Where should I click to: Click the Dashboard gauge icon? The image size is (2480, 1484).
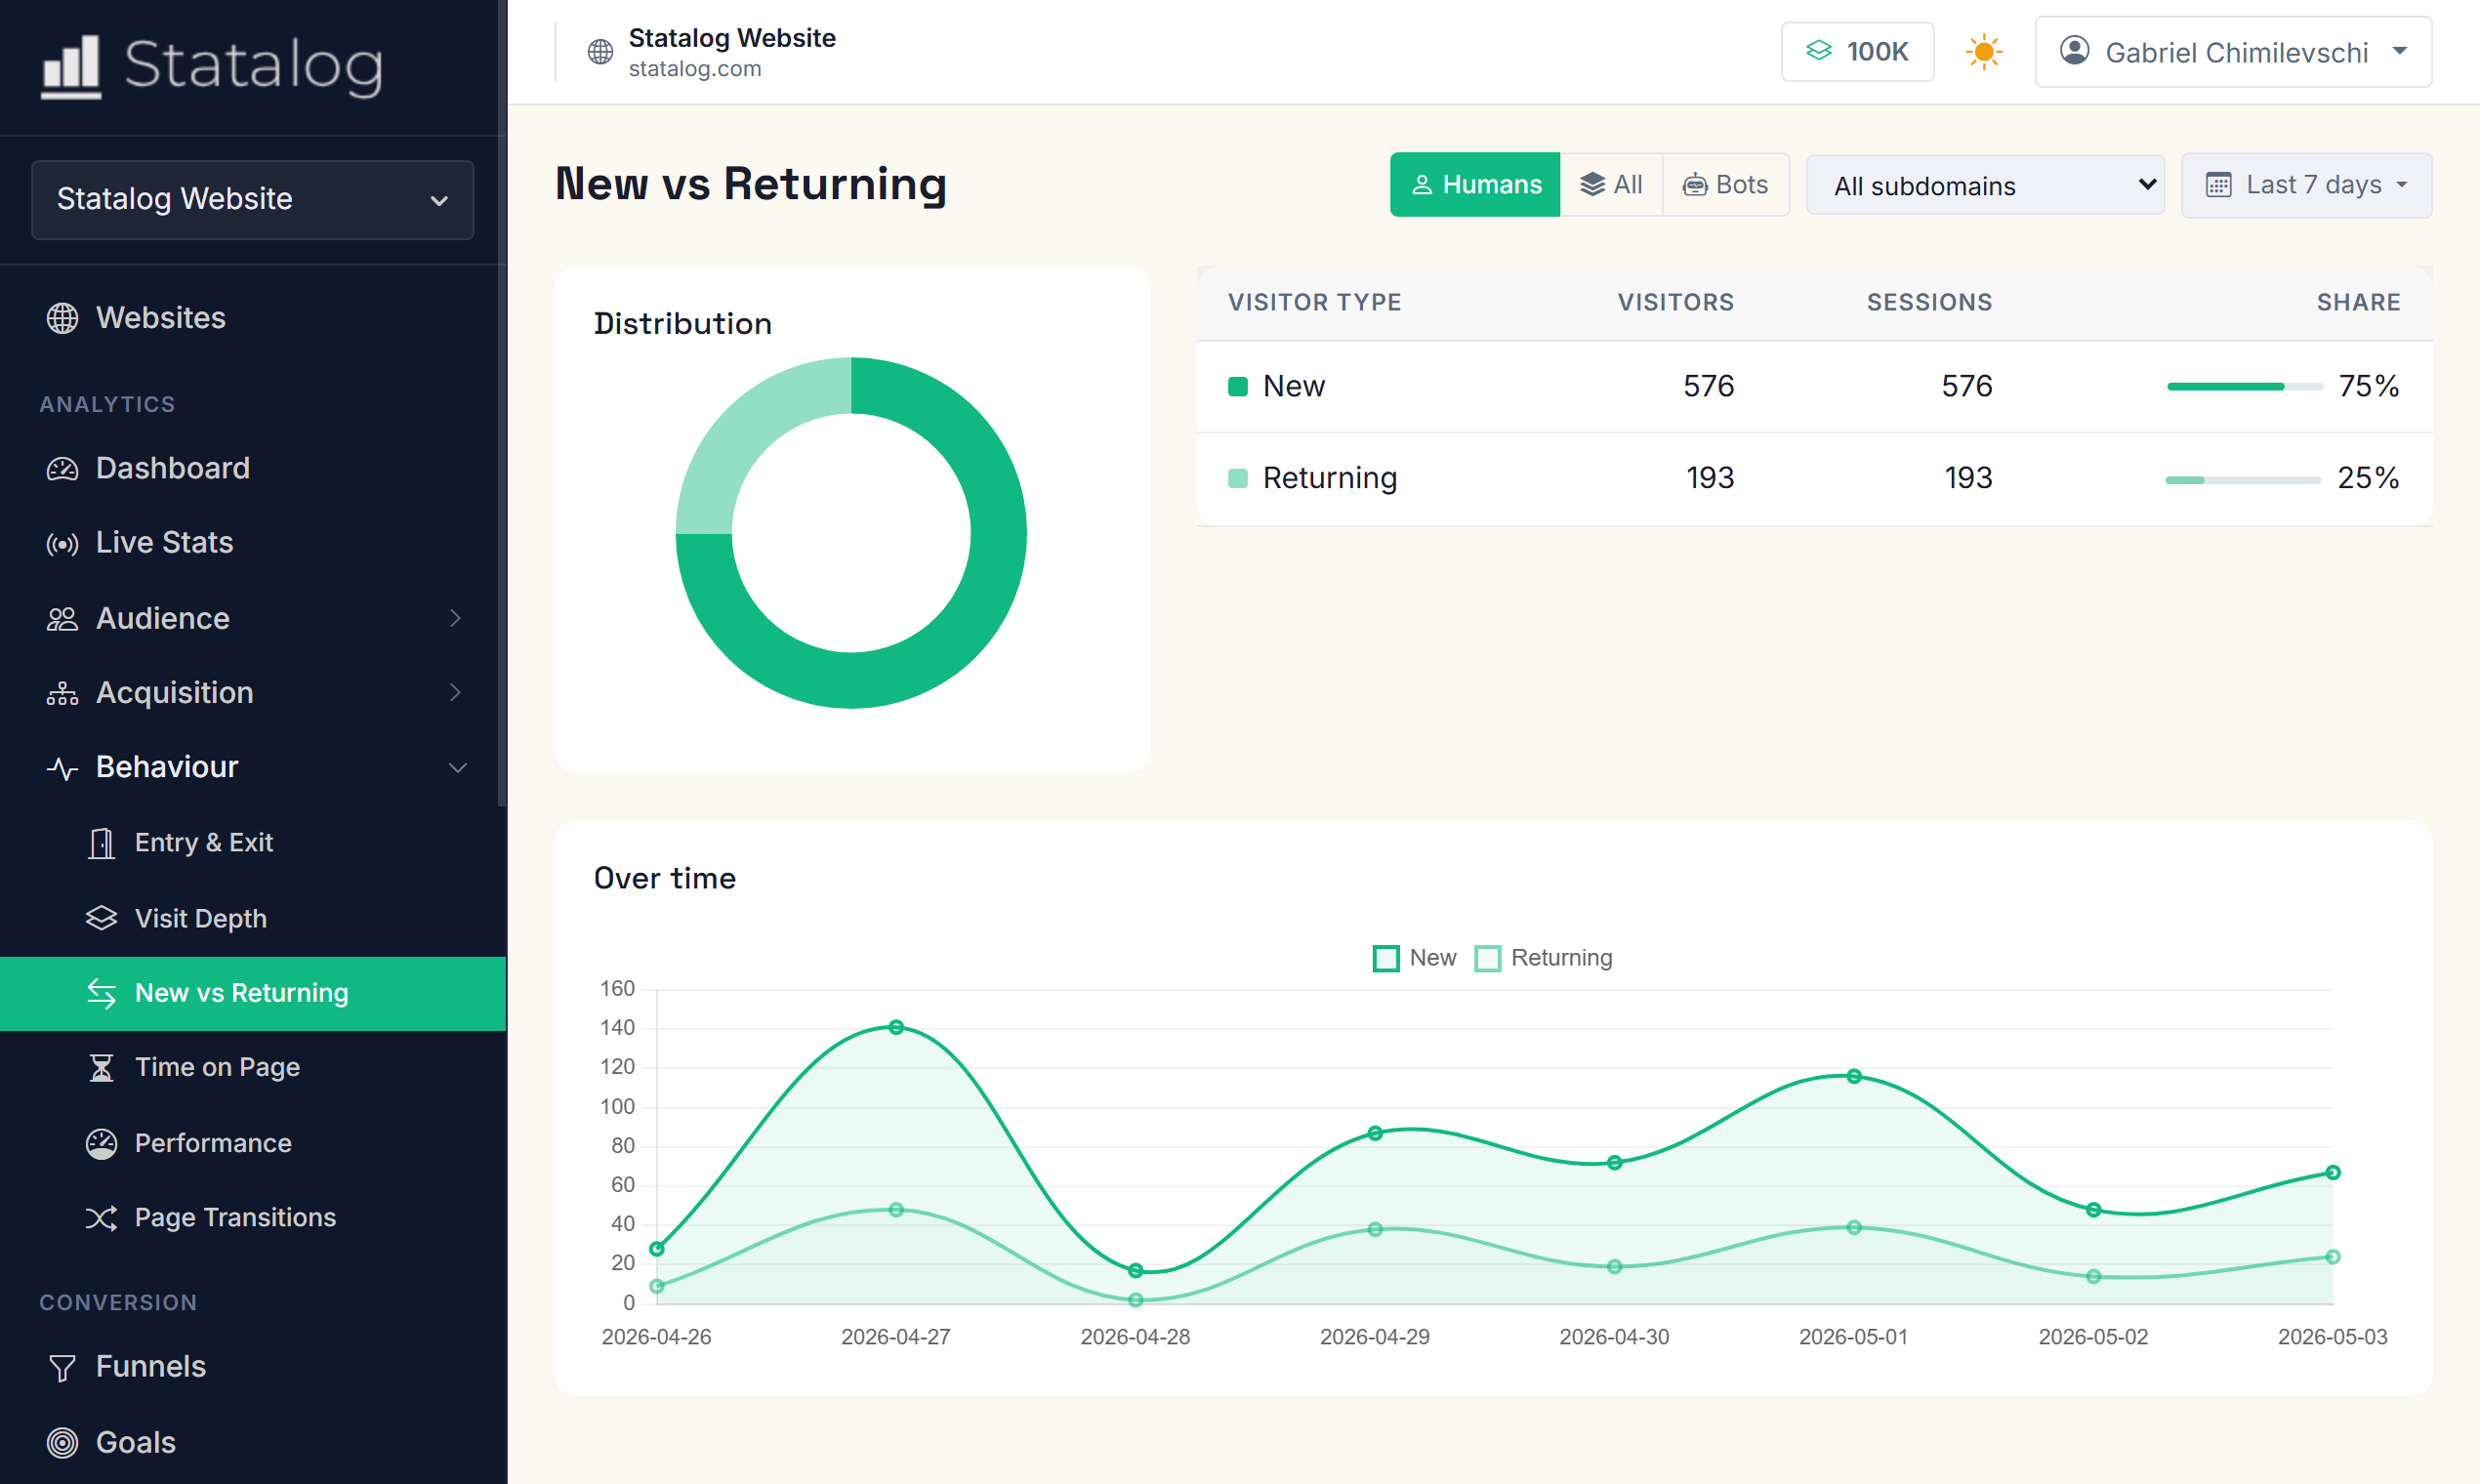[62, 469]
